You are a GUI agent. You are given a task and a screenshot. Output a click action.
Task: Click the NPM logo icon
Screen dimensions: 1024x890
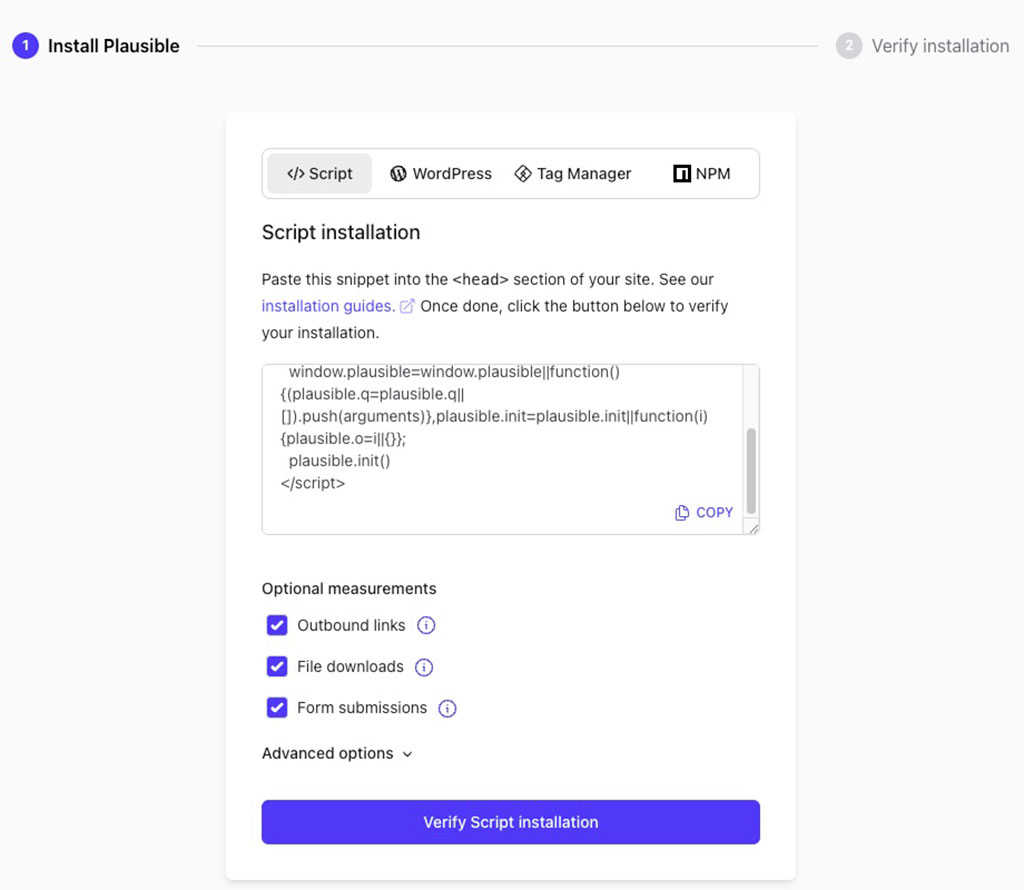point(682,174)
